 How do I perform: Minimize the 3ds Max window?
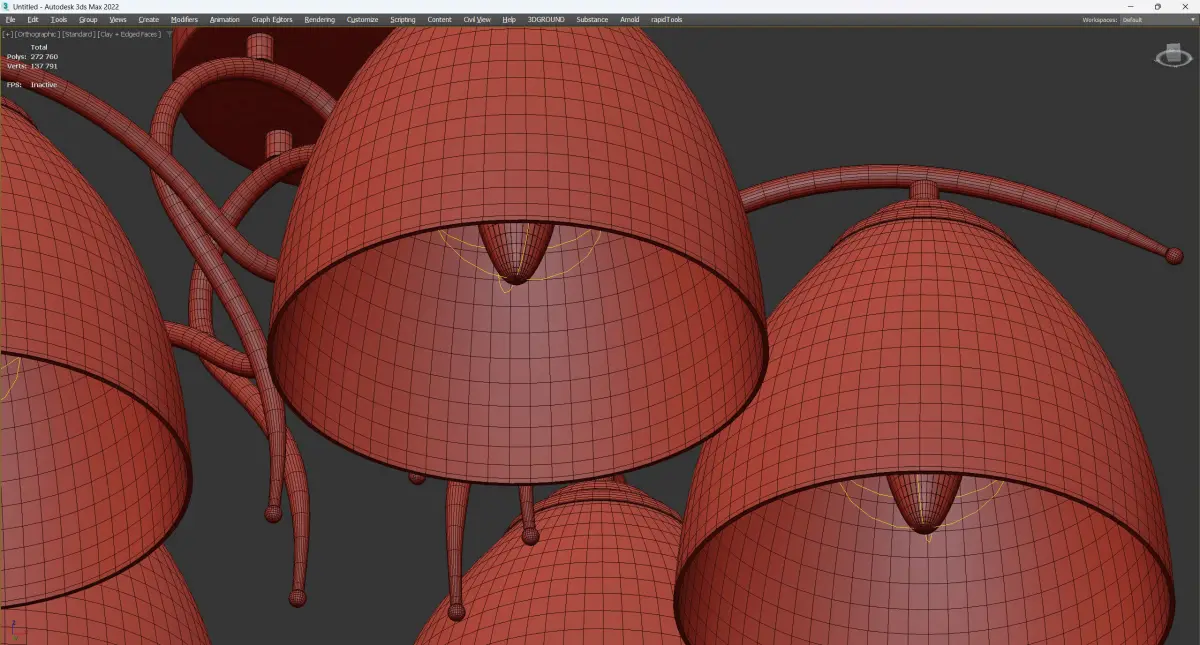[x=1133, y=6]
